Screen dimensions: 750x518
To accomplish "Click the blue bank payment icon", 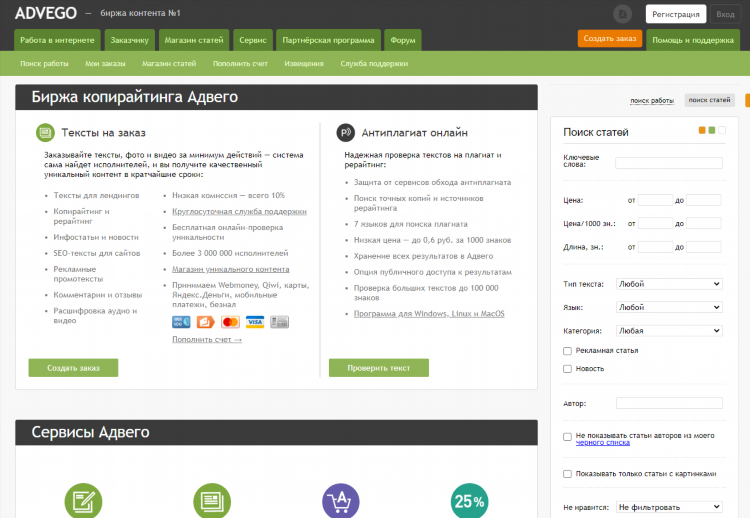I will pyautogui.click(x=181, y=322).
